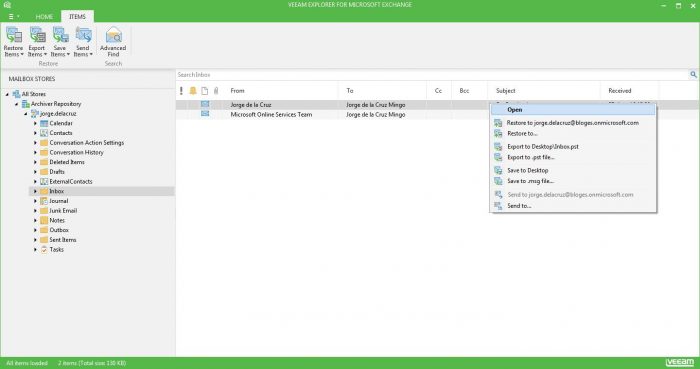Collapse the All Stores tree node
Image resolution: width=700 pixels, height=369 pixels.
click(7, 94)
